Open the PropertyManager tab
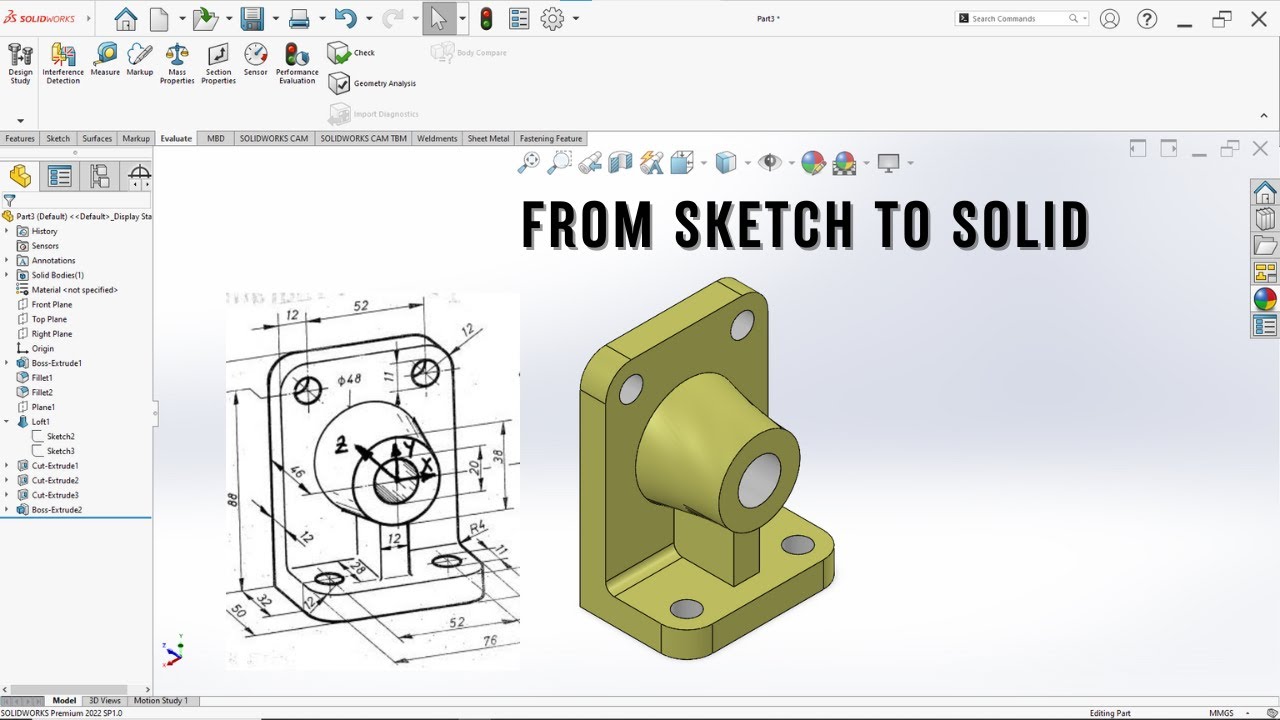 60,177
